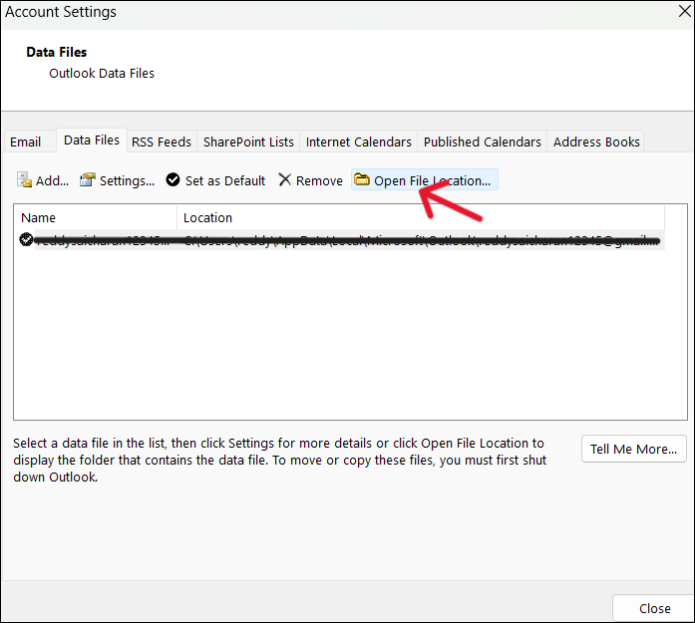The image size is (695, 623).
Task: Close the Account Settings dialog with X
Action: pos(685,12)
